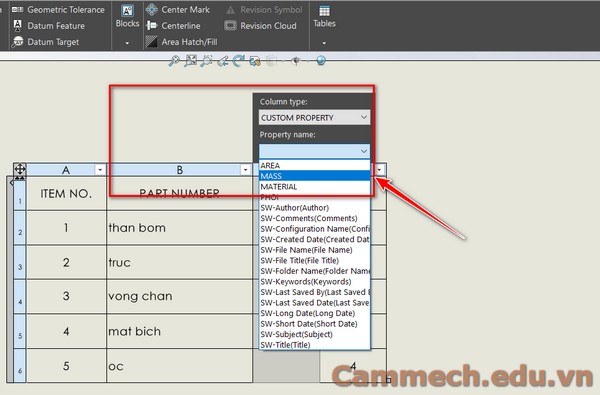Image resolution: width=600 pixels, height=395 pixels.
Task: Click the Rotate View icon
Action: coord(238,61)
